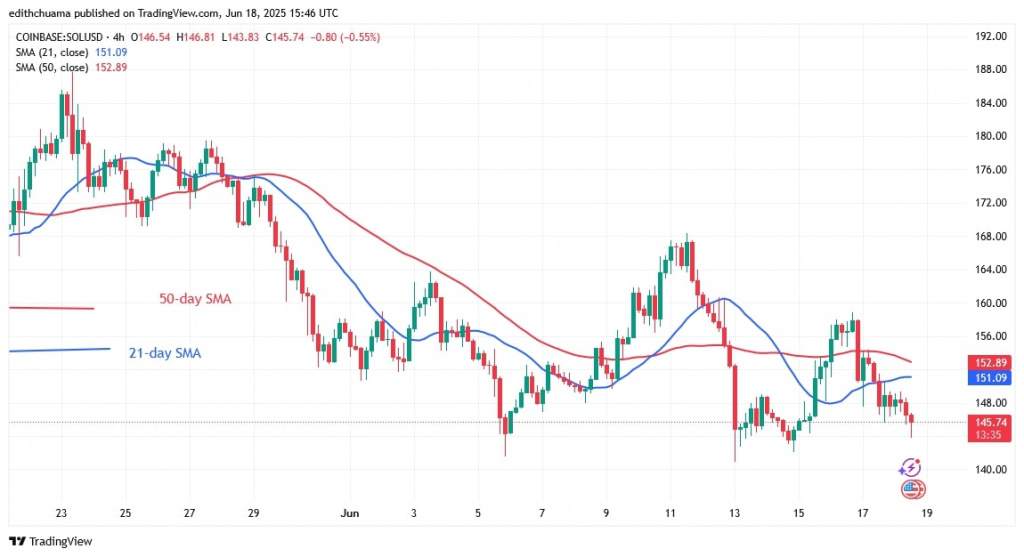1024x557 pixels.
Task: Click the purple lightning bolt event icon
Action: 909,467
